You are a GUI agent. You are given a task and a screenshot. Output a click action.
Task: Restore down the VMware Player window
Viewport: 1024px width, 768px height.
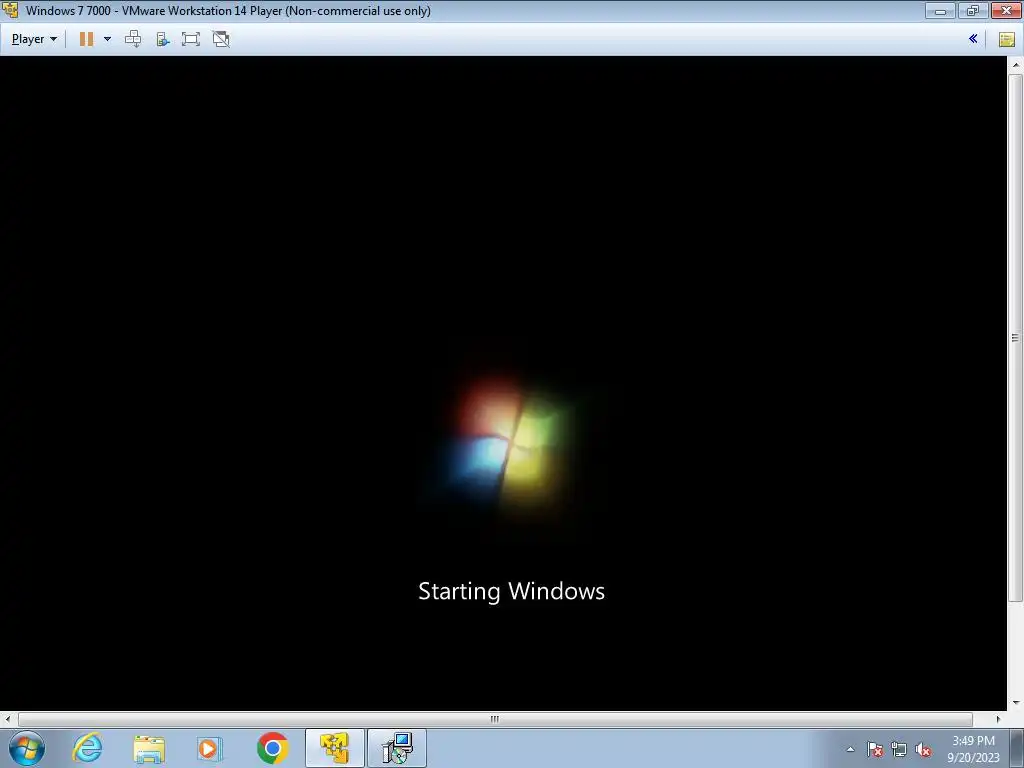click(x=973, y=10)
